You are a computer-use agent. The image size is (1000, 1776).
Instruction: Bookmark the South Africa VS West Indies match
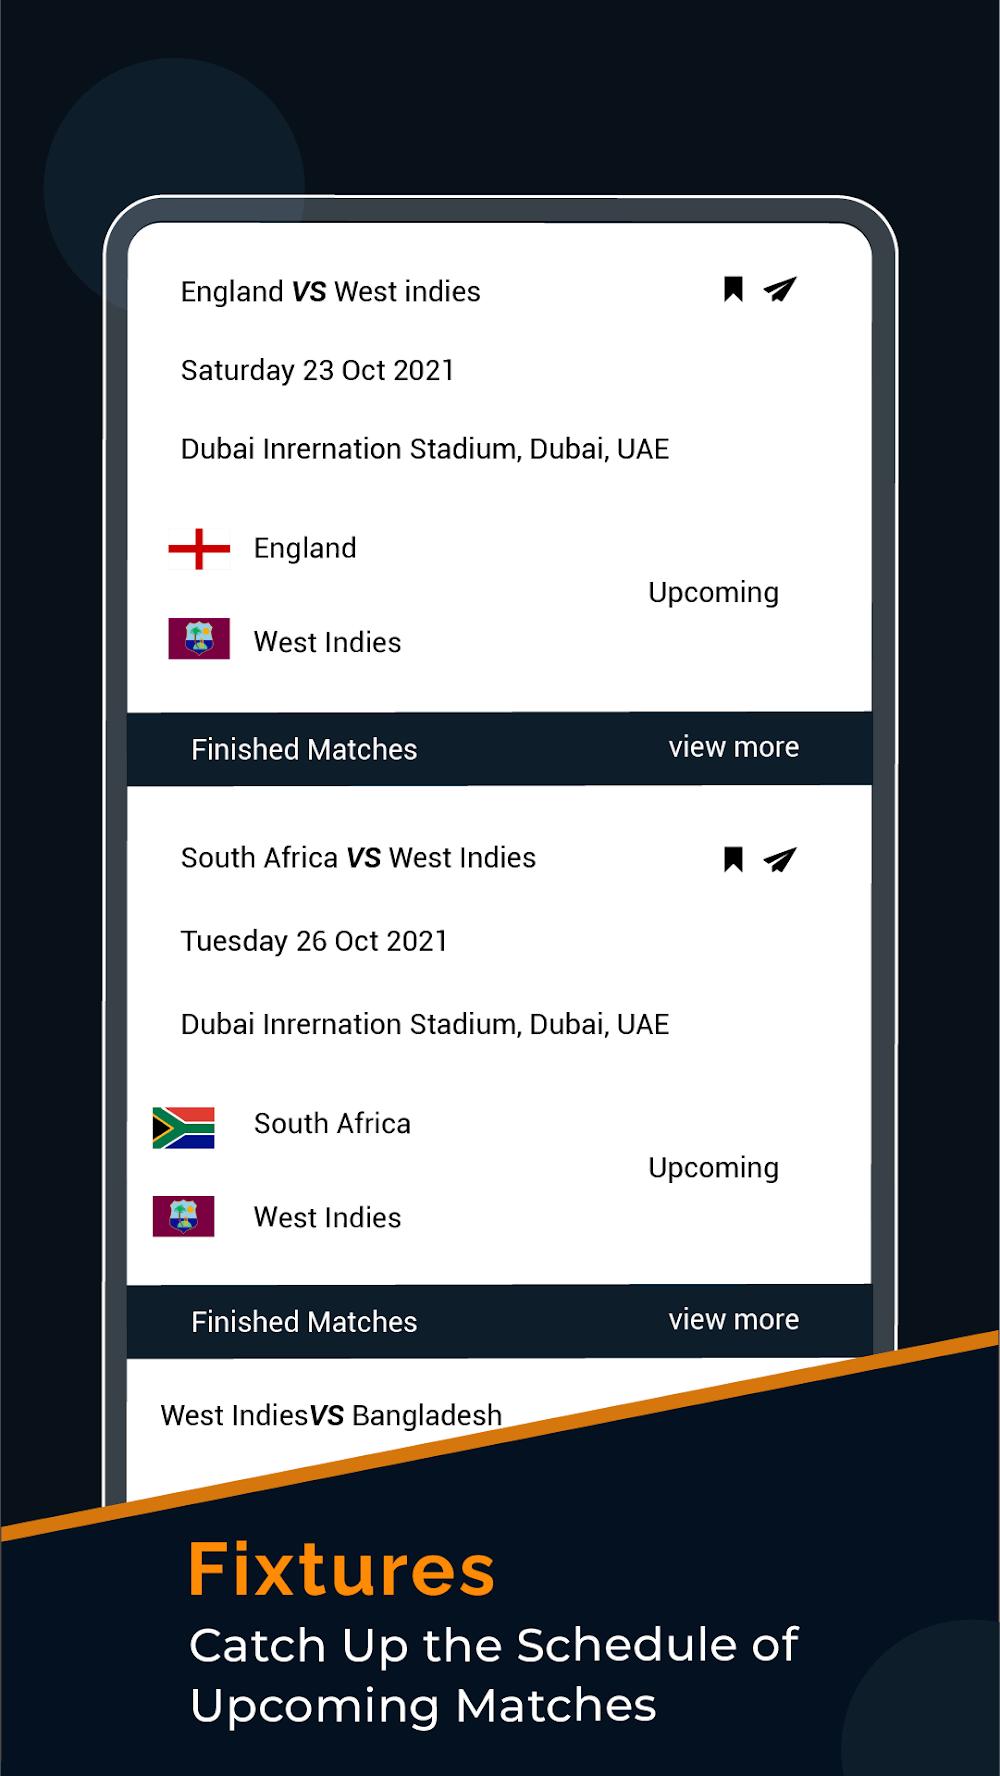pos(733,859)
